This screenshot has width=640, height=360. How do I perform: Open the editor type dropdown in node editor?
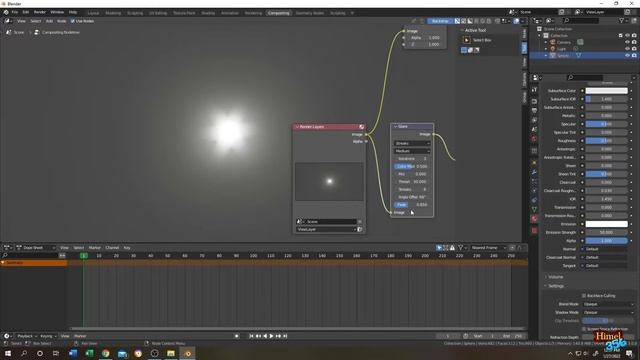click(x=8, y=21)
